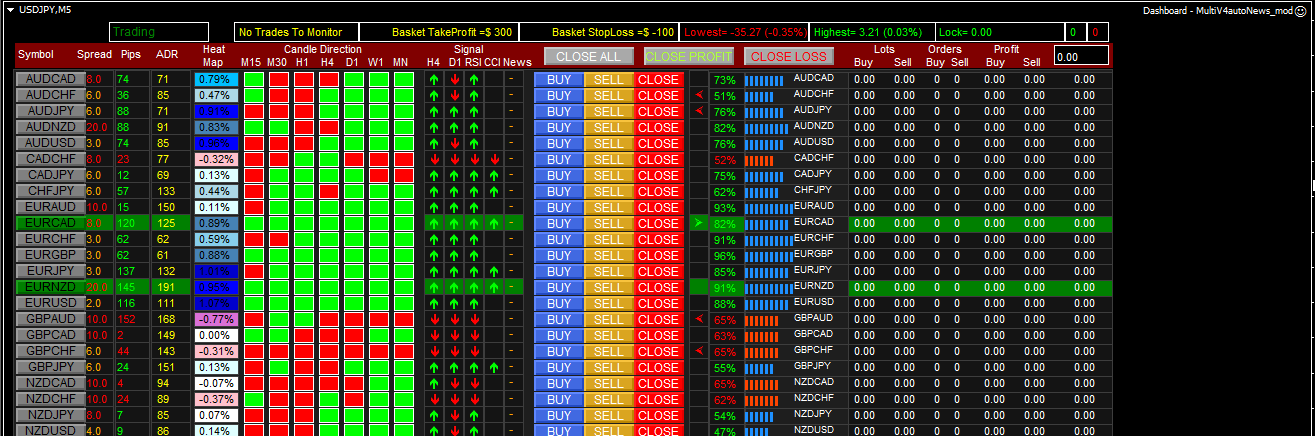The image size is (1315, 436).
Task: Click the 0.00 lot size input field
Action: (1081, 57)
